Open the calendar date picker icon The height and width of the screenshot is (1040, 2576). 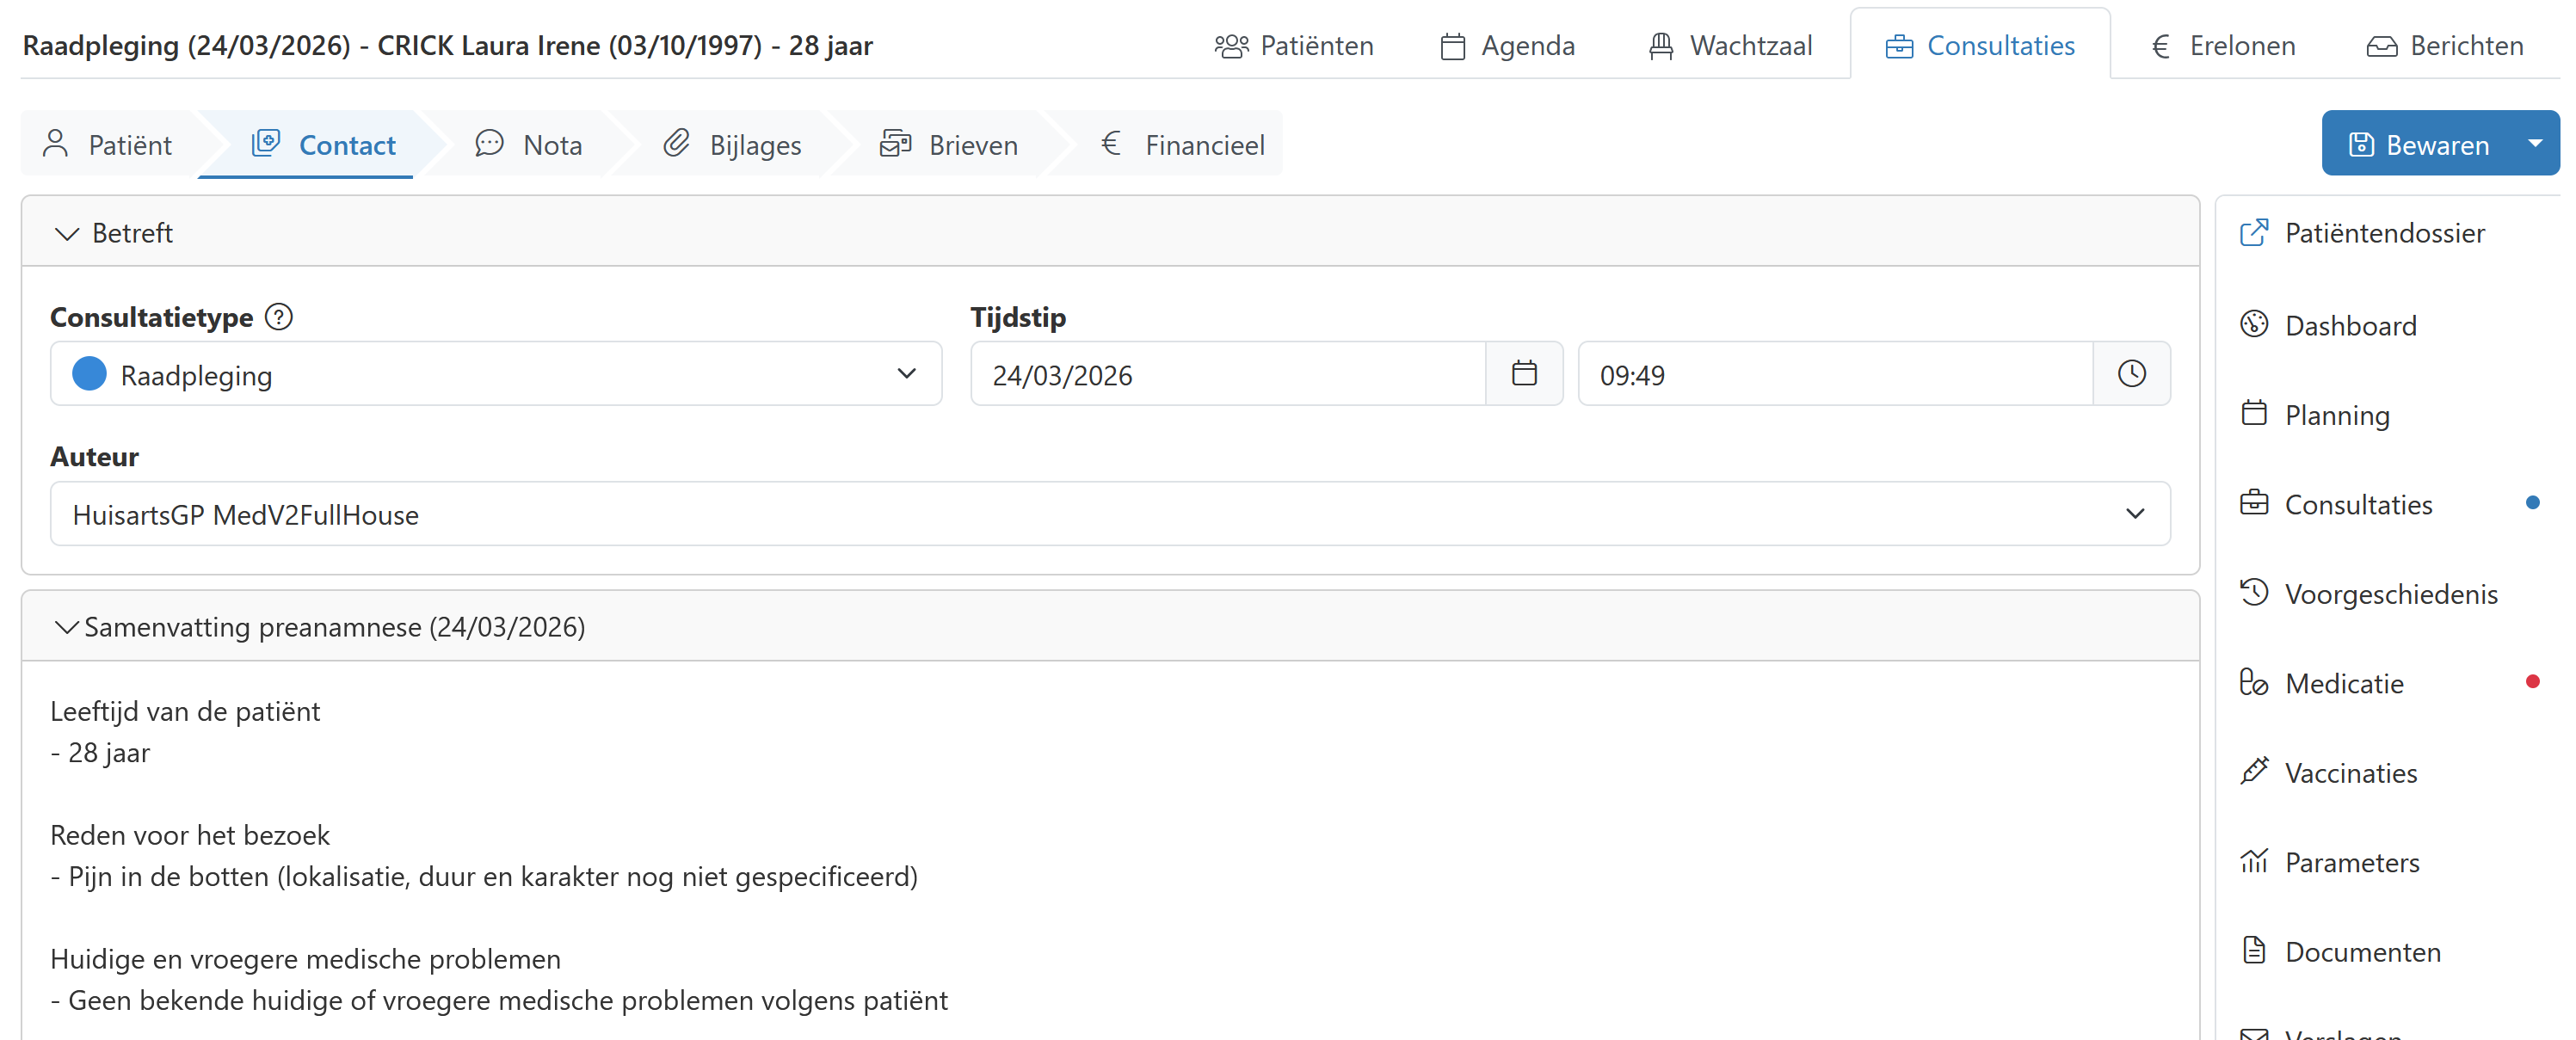pos(1523,374)
